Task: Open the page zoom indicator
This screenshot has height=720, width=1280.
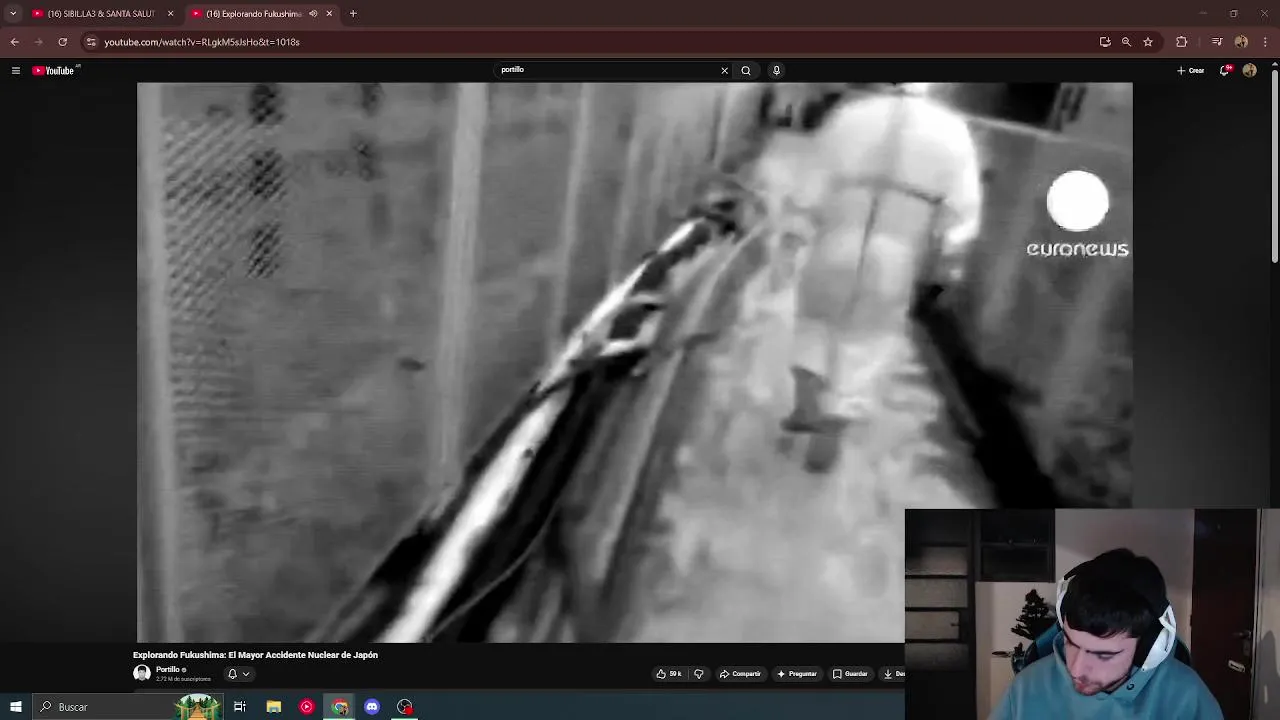Action: (x=1126, y=42)
